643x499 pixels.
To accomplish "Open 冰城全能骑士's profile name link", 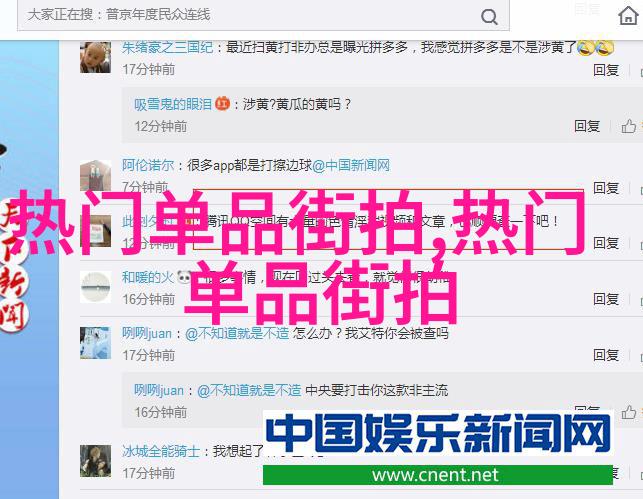I will pos(161,451).
